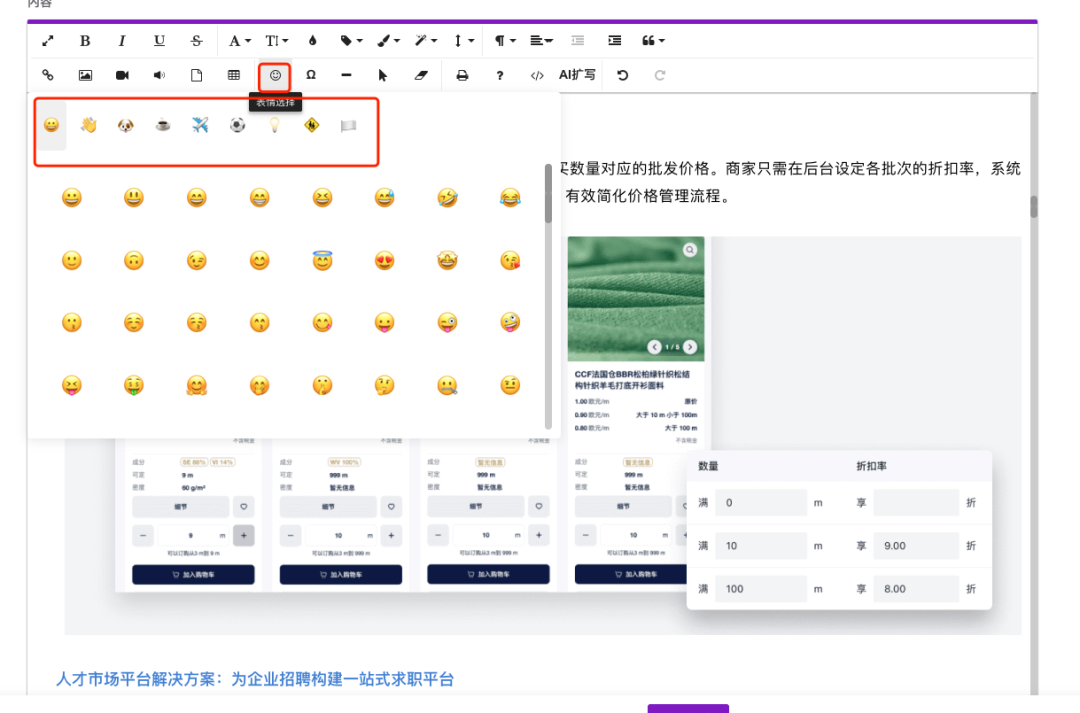Click the editor content vertical scrollbar
The image size is (1080, 713).
1034,207
